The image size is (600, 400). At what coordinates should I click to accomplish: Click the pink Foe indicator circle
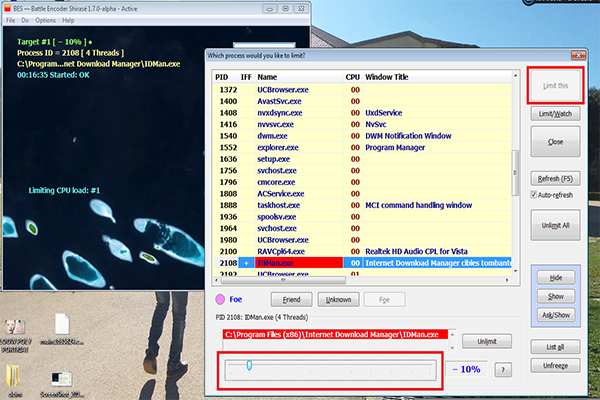click(220, 299)
